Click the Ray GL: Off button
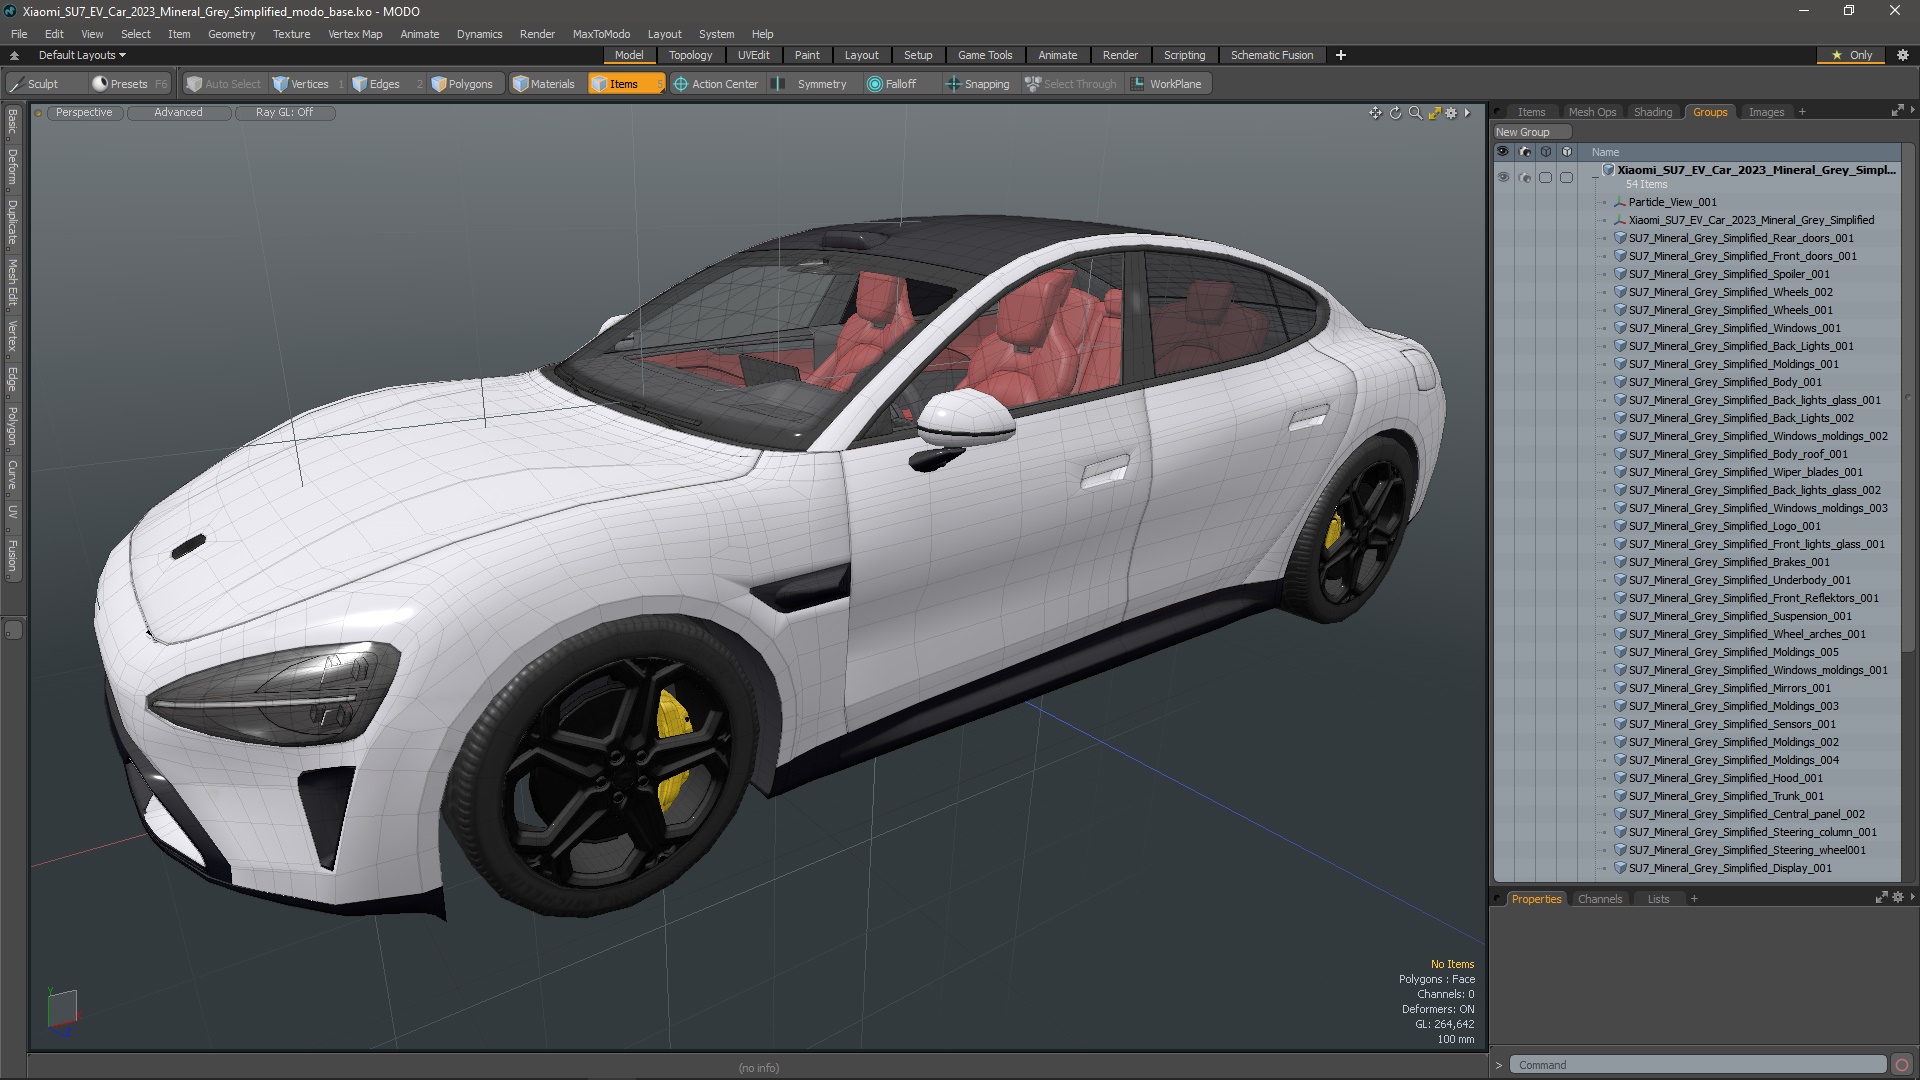1920x1080 pixels. pyautogui.click(x=284, y=113)
